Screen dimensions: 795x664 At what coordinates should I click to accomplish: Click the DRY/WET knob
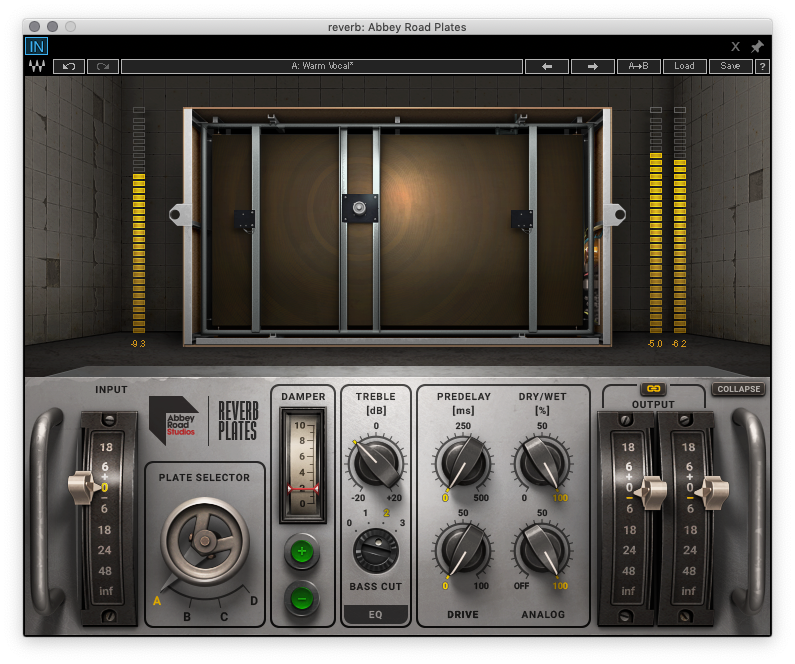click(x=542, y=463)
